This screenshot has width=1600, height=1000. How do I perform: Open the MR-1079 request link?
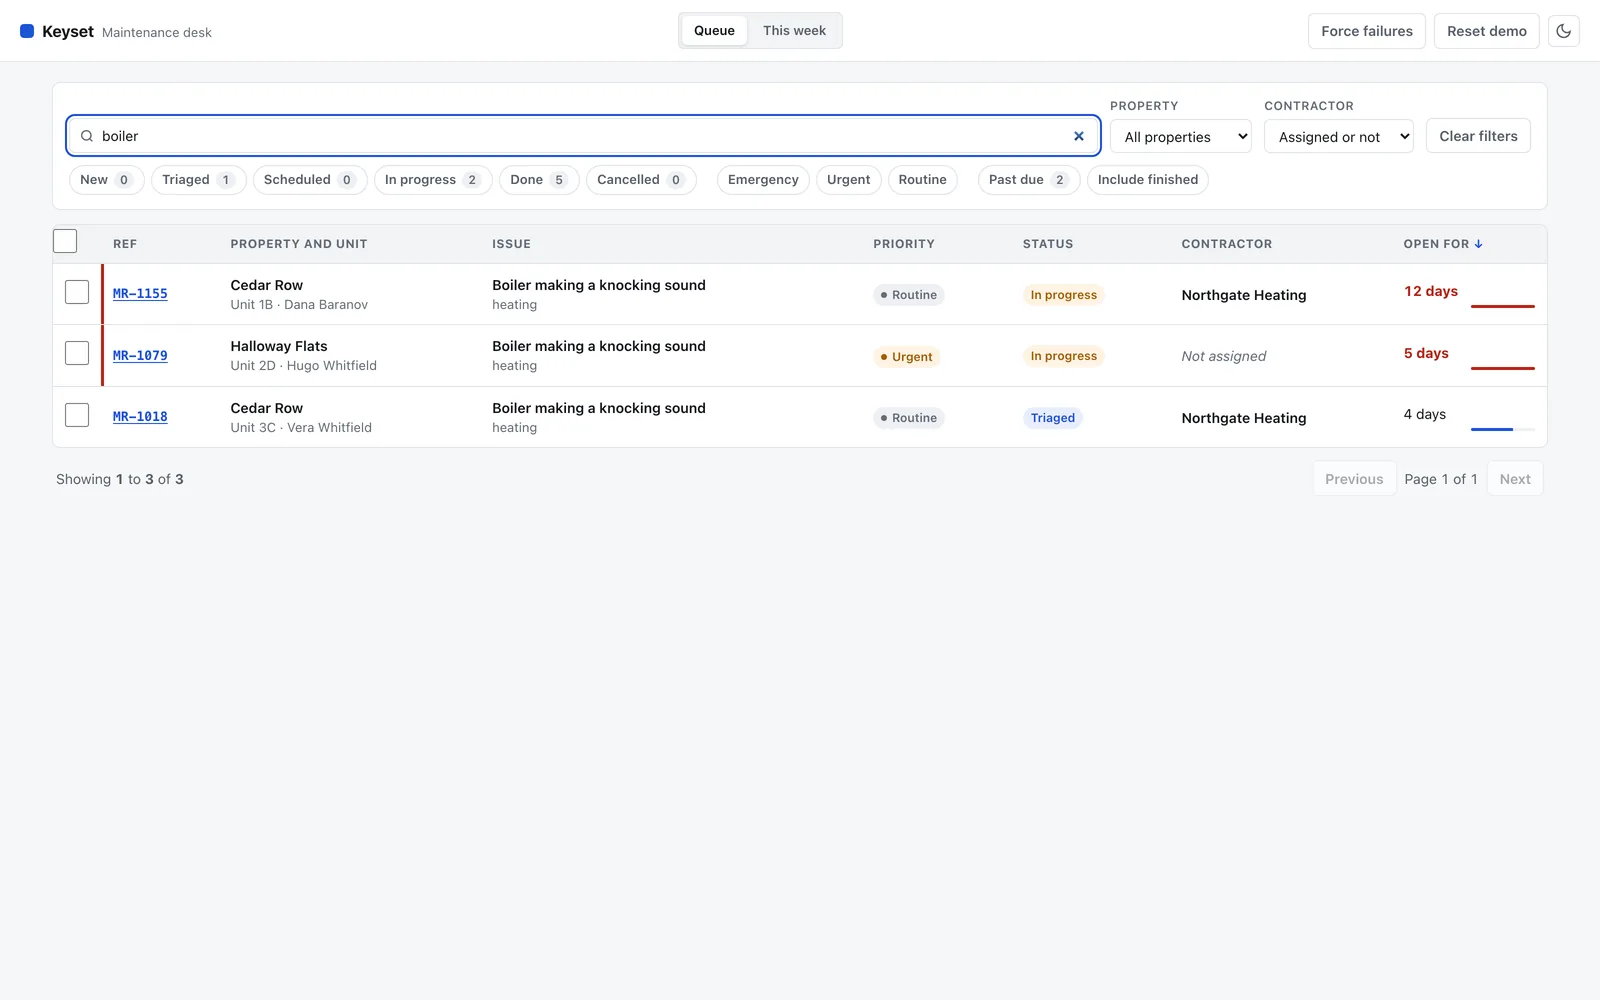(x=140, y=356)
